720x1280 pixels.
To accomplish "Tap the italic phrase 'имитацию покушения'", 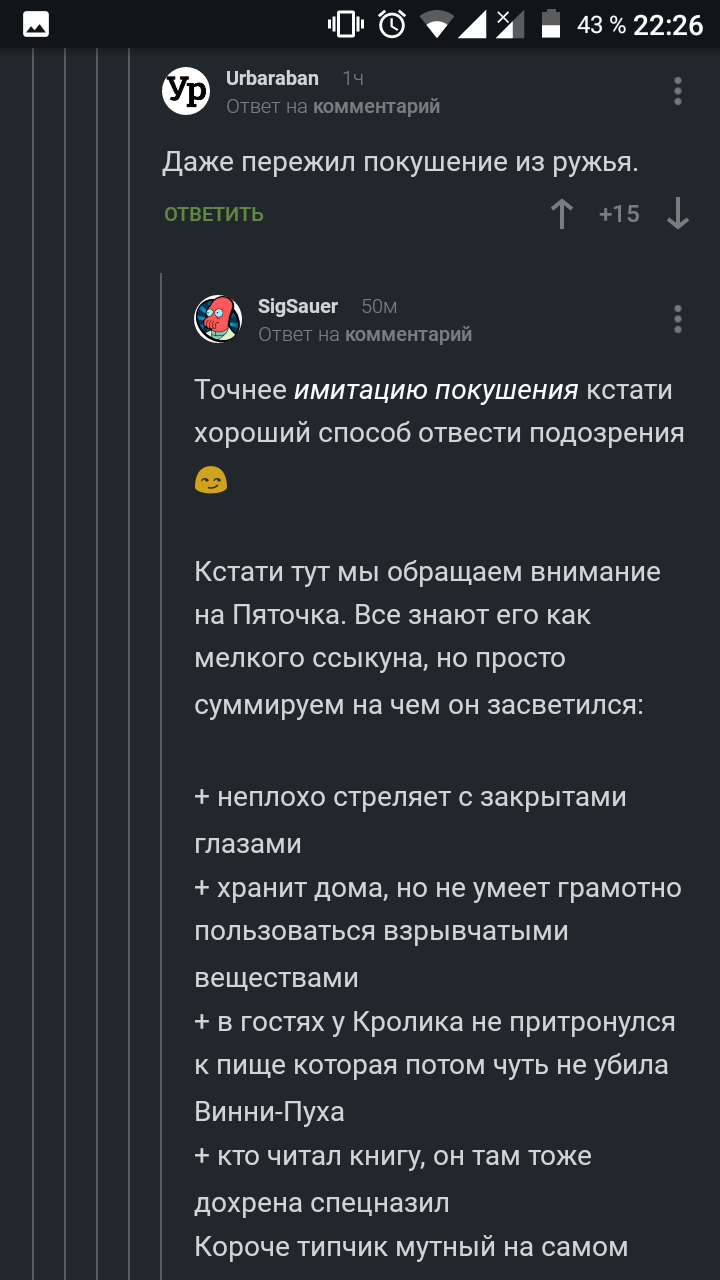I will click(x=436, y=389).
